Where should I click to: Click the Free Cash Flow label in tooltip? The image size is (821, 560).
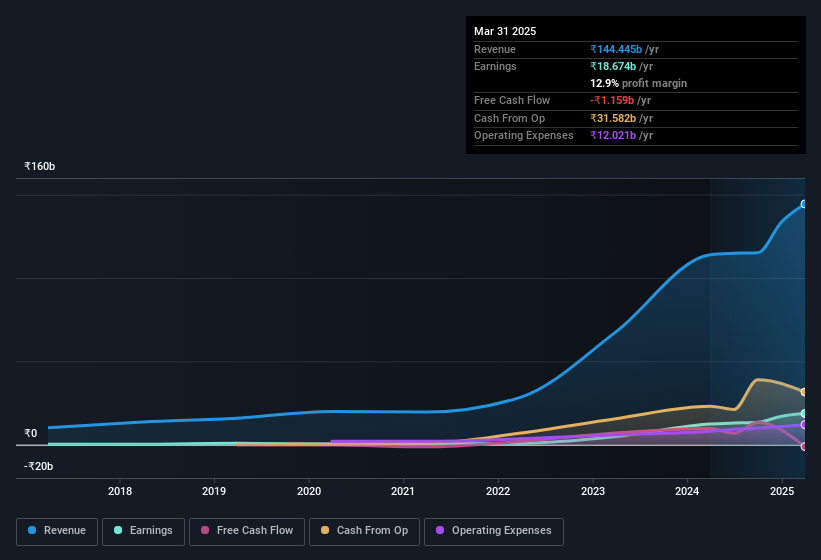point(512,100)
